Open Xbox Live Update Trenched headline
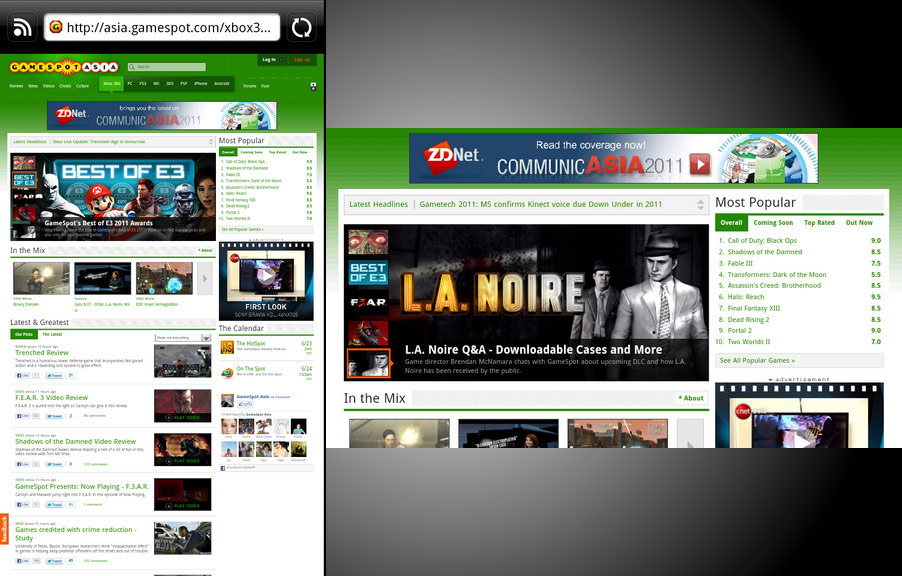902x576 pixels. click(99, 142)
